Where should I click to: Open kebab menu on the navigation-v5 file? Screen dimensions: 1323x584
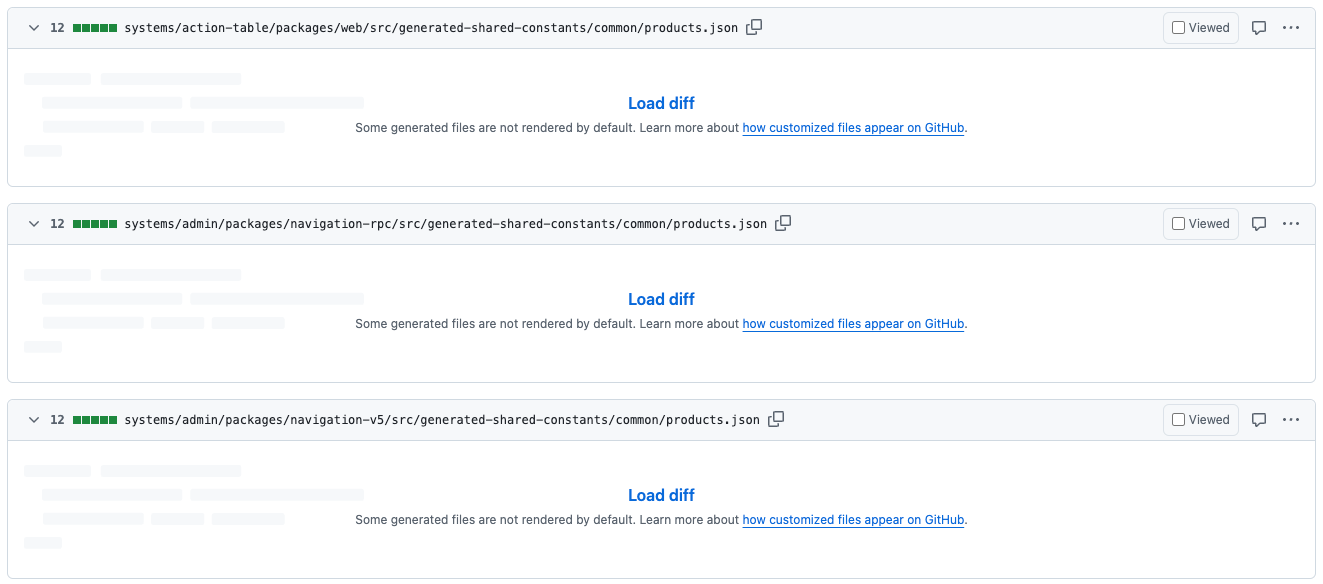click(x=1291, y=419)
